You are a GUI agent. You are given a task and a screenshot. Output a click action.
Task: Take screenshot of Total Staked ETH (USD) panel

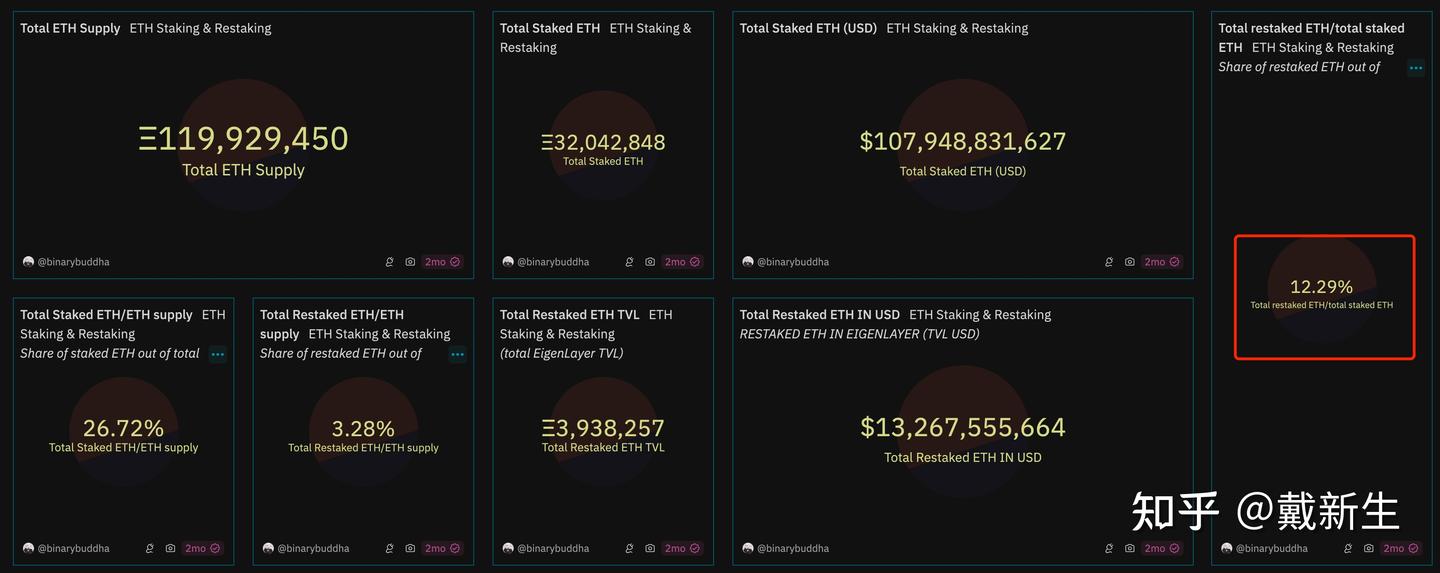[1130, 262]
